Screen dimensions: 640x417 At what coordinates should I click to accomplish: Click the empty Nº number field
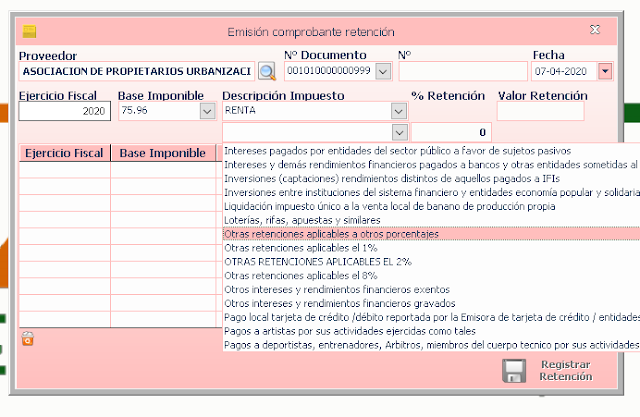463,71
